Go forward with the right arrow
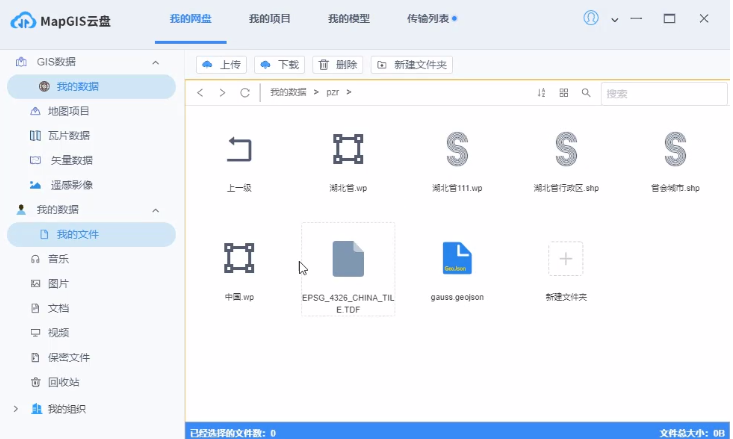This screenshot has width=733, height=439. point(222,93)
